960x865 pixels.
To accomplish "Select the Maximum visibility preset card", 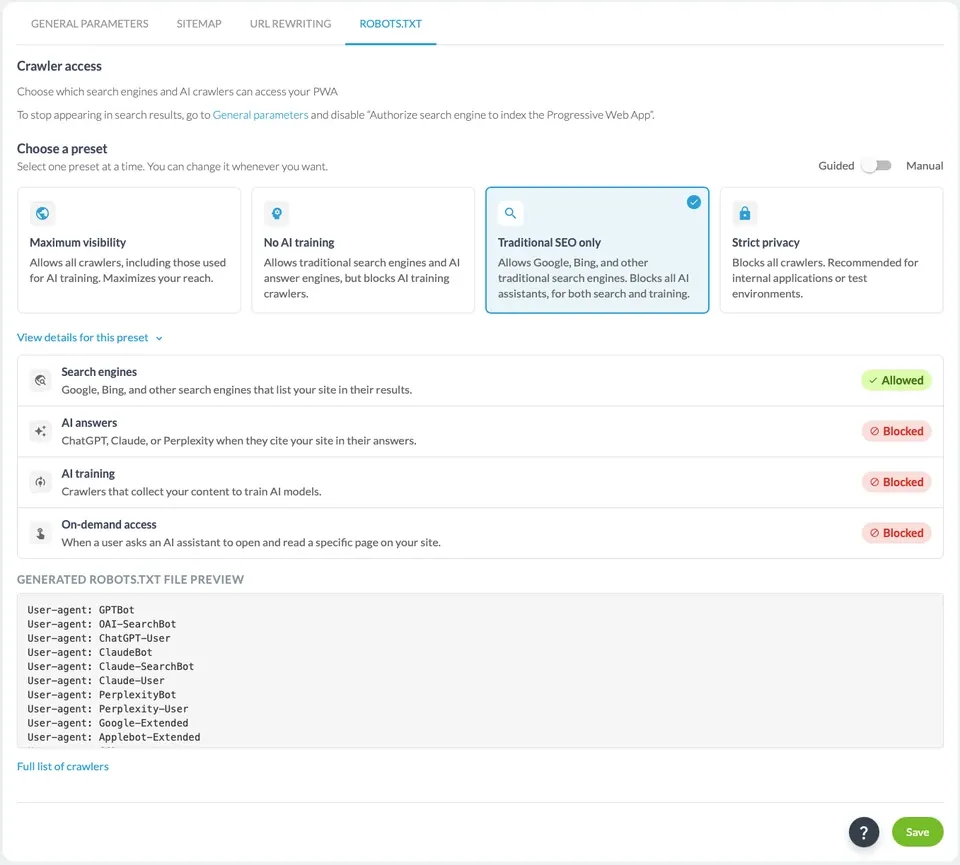I will coord(129,250).
